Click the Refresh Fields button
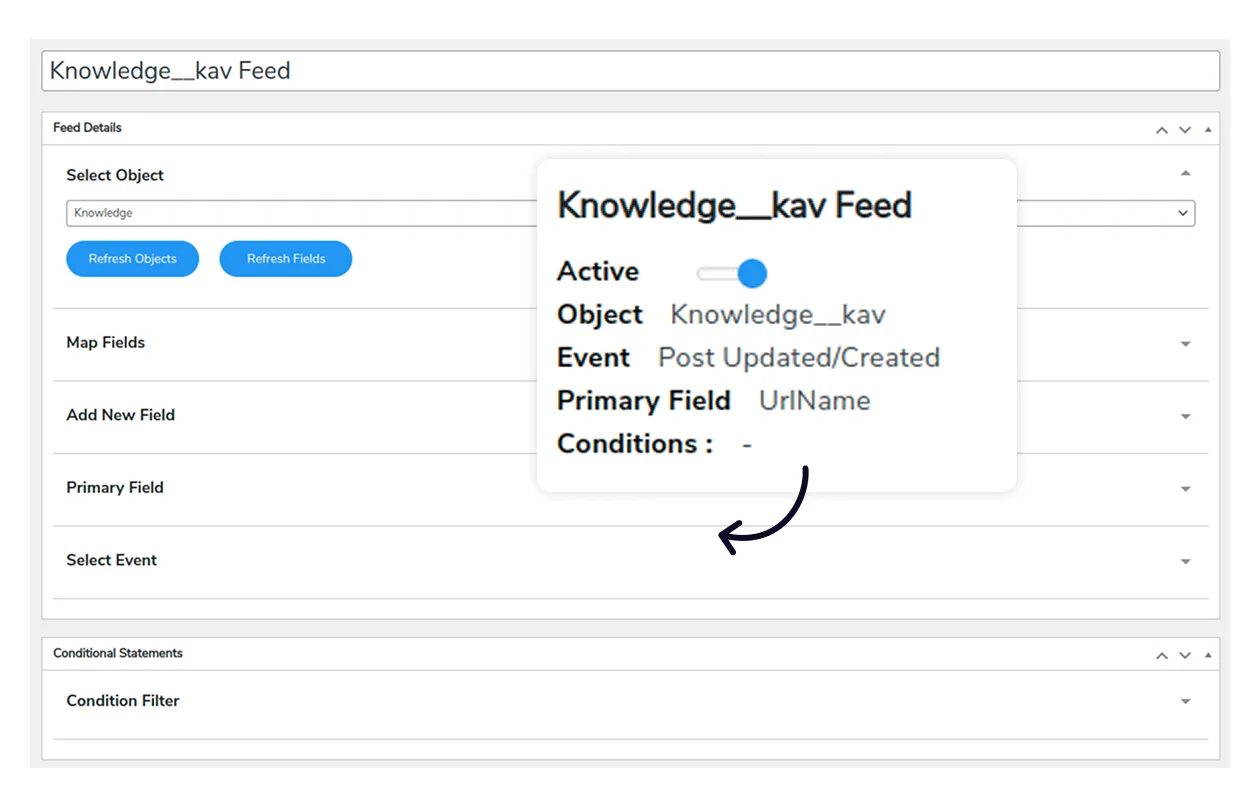This screenshot has width=1260, height=804. (286, 259)
